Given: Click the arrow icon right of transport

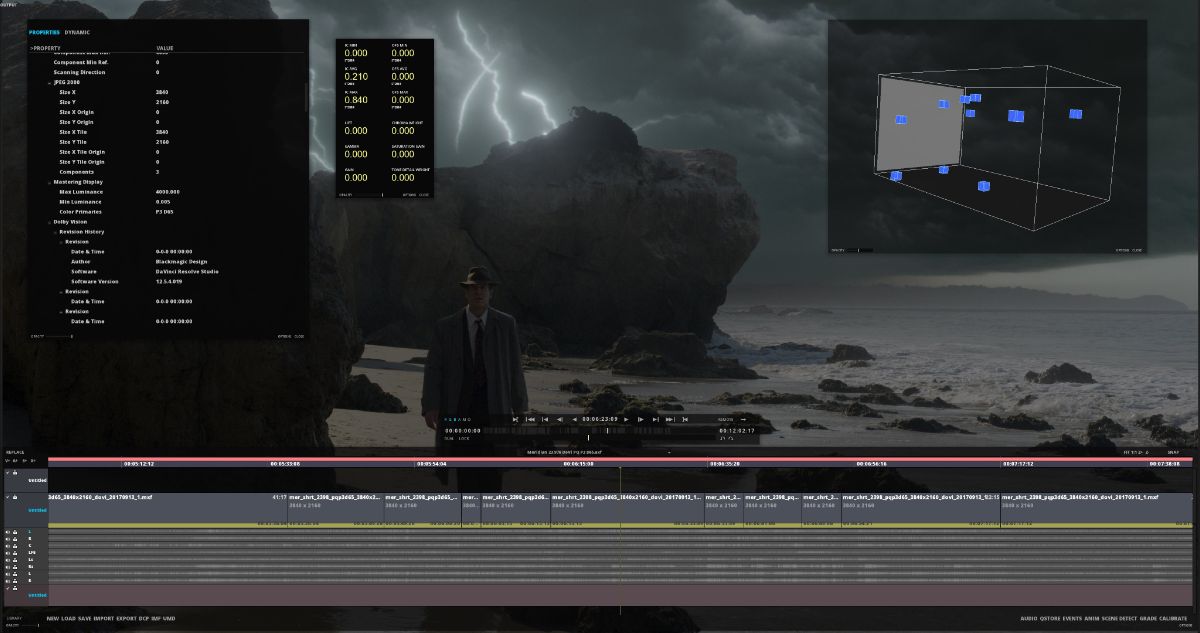Looking at the screenshot, I should 743,419.
